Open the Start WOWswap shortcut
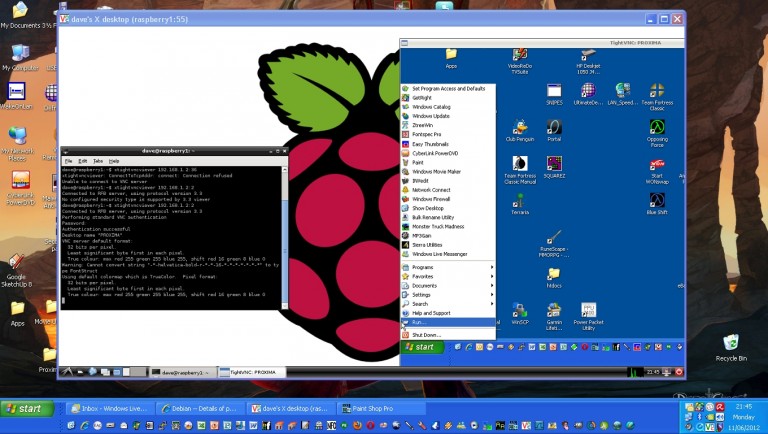 pyautogui.click(x=657, y=170)
